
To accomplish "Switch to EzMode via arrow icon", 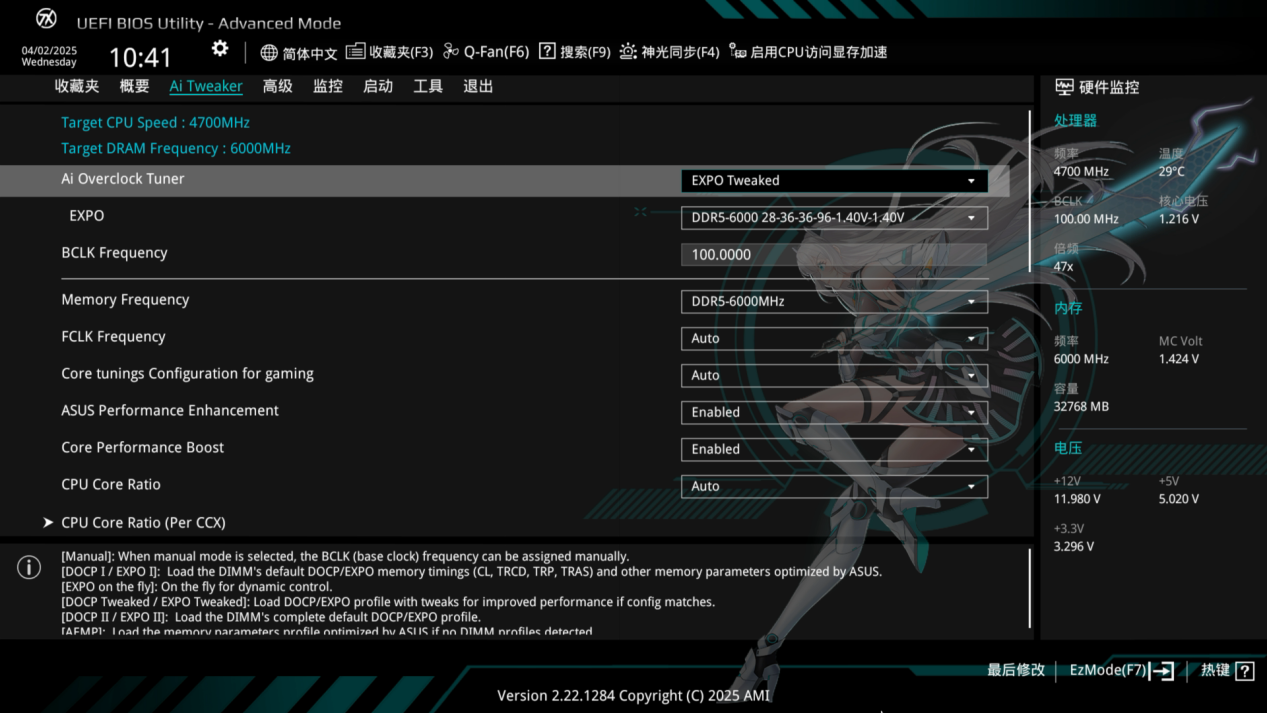I will tap(1162, 671).
